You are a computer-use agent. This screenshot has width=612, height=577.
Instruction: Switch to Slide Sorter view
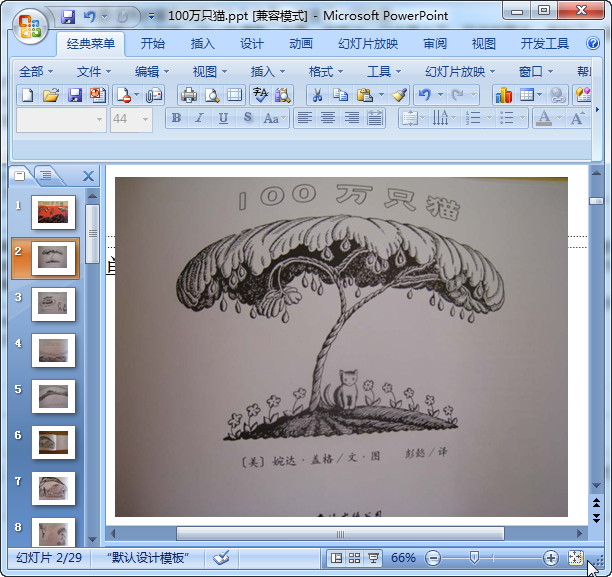354,558
